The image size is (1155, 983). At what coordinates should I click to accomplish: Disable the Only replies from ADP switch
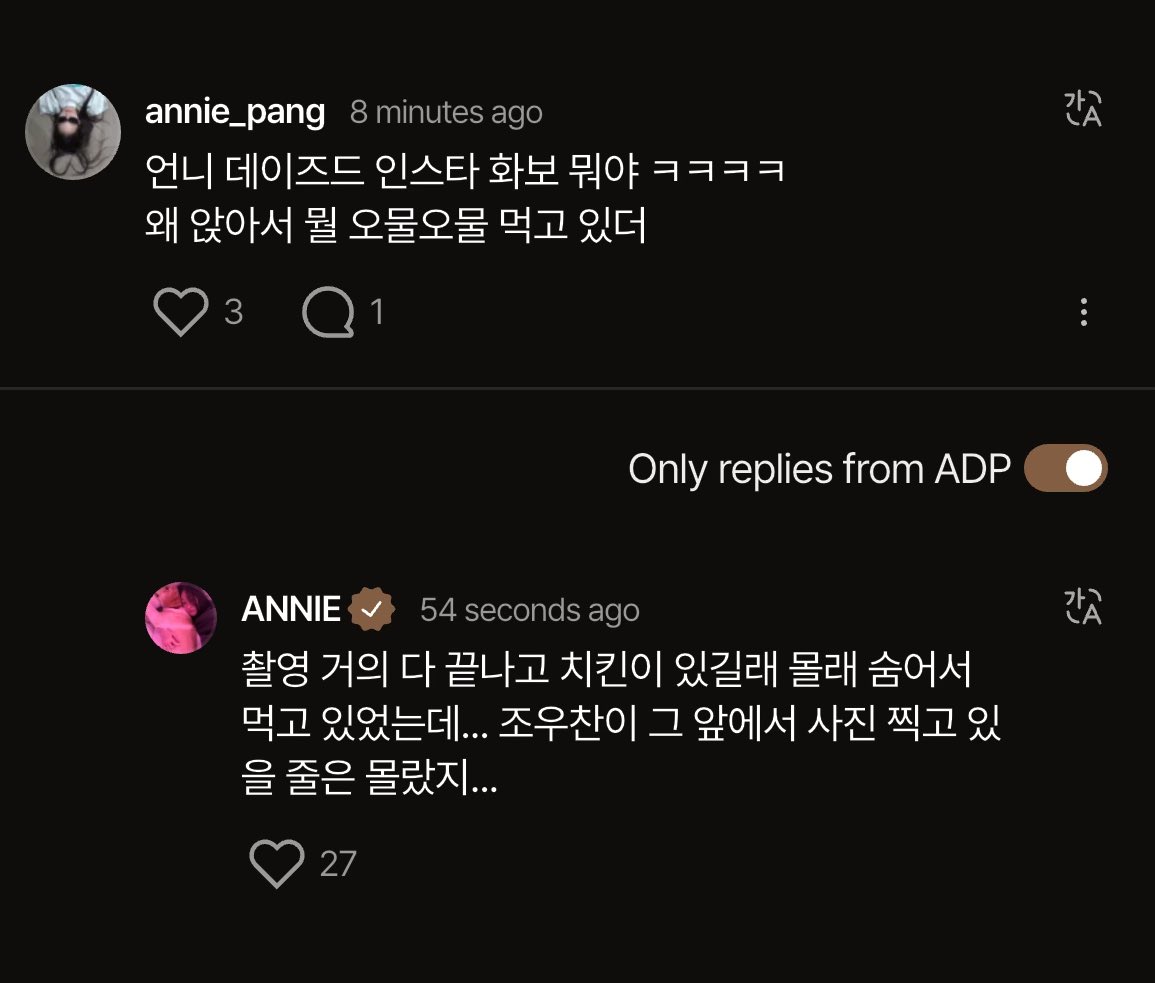pos(1066,468)
